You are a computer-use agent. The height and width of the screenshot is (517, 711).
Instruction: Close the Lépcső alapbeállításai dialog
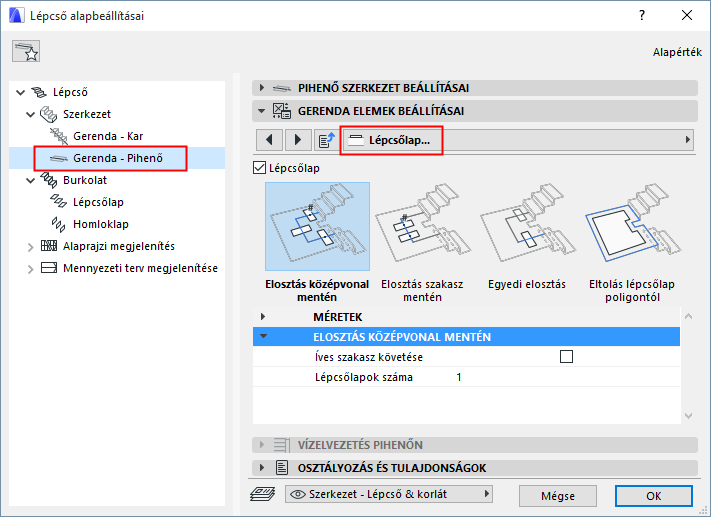pos(687,15)
